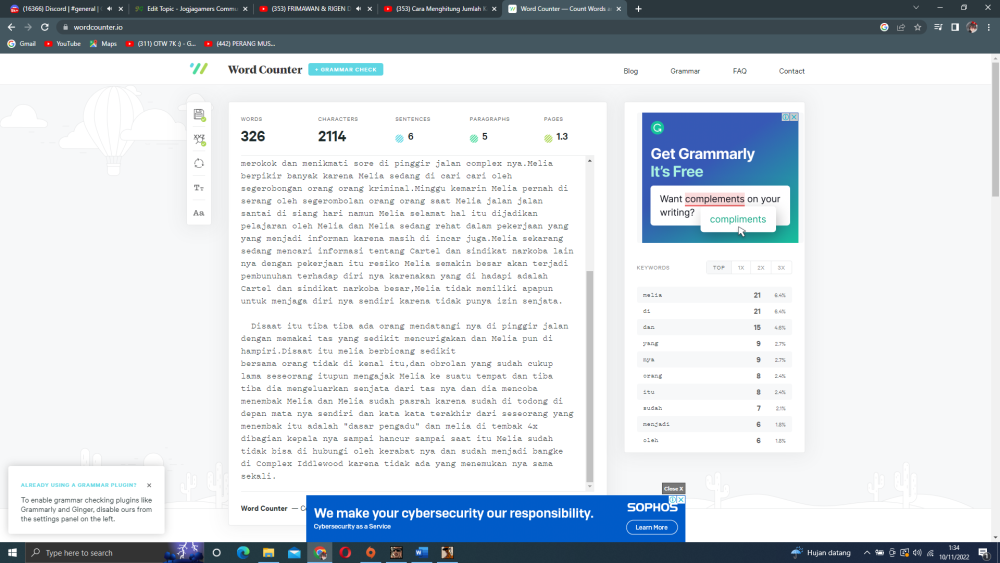
Task: Click the Sentences striped indicator icon
Action: (x=399, y=138)
